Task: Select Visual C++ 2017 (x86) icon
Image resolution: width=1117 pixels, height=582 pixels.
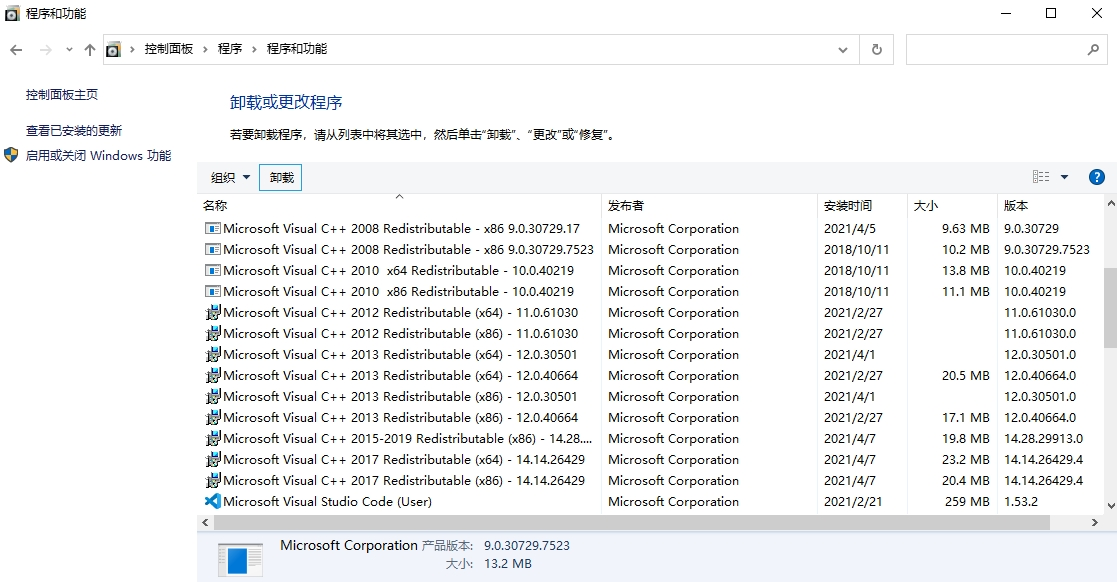Action: click(213, 481)
